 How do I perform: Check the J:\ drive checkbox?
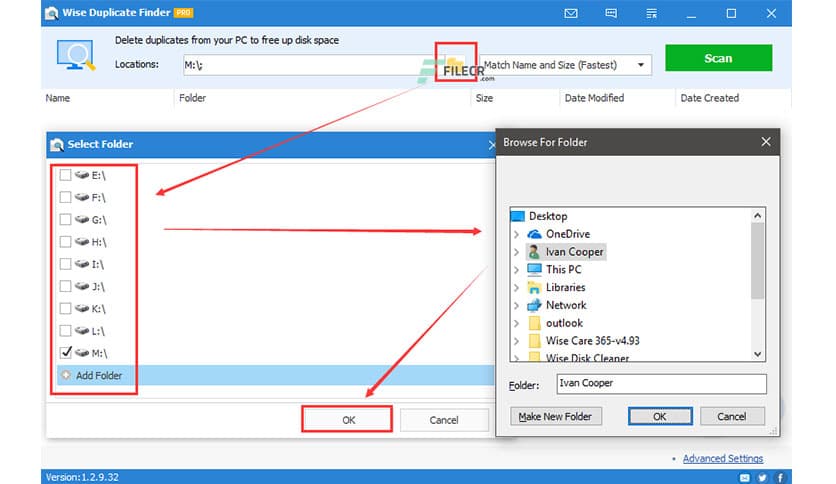click(65, 286)
